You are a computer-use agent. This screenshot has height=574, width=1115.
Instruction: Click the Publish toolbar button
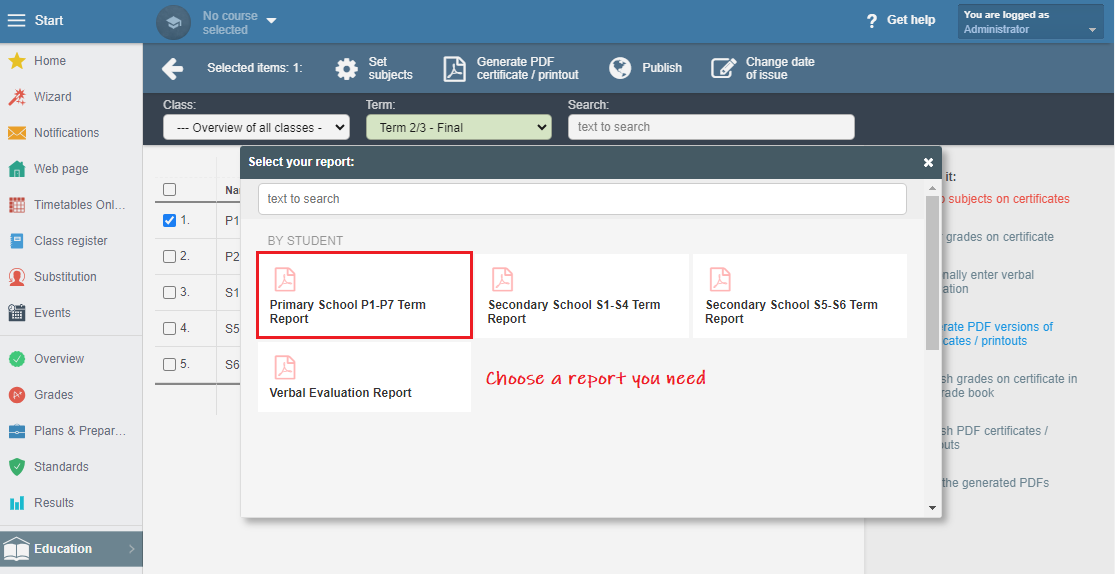(646, 68)
